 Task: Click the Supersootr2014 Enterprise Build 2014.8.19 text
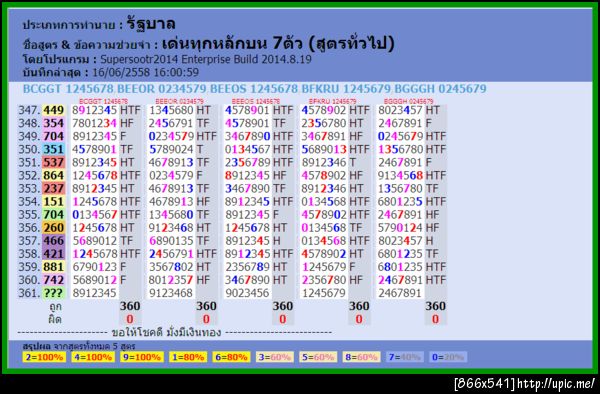click(x=206, y=59)
